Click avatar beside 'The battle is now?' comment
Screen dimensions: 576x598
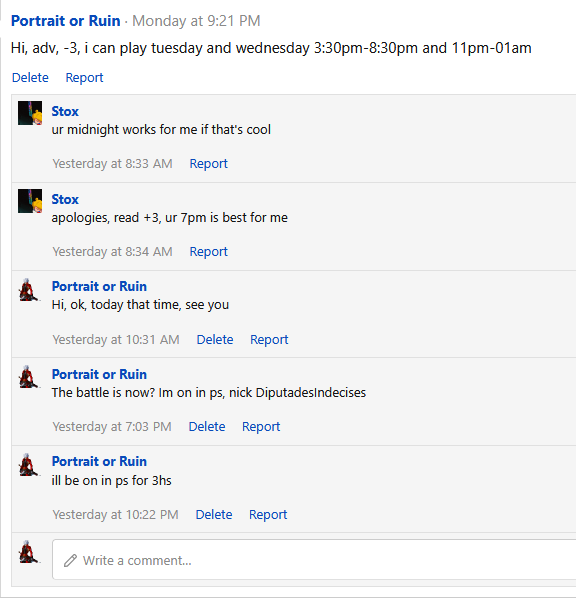pyautogui.click(x=29, y=377)
